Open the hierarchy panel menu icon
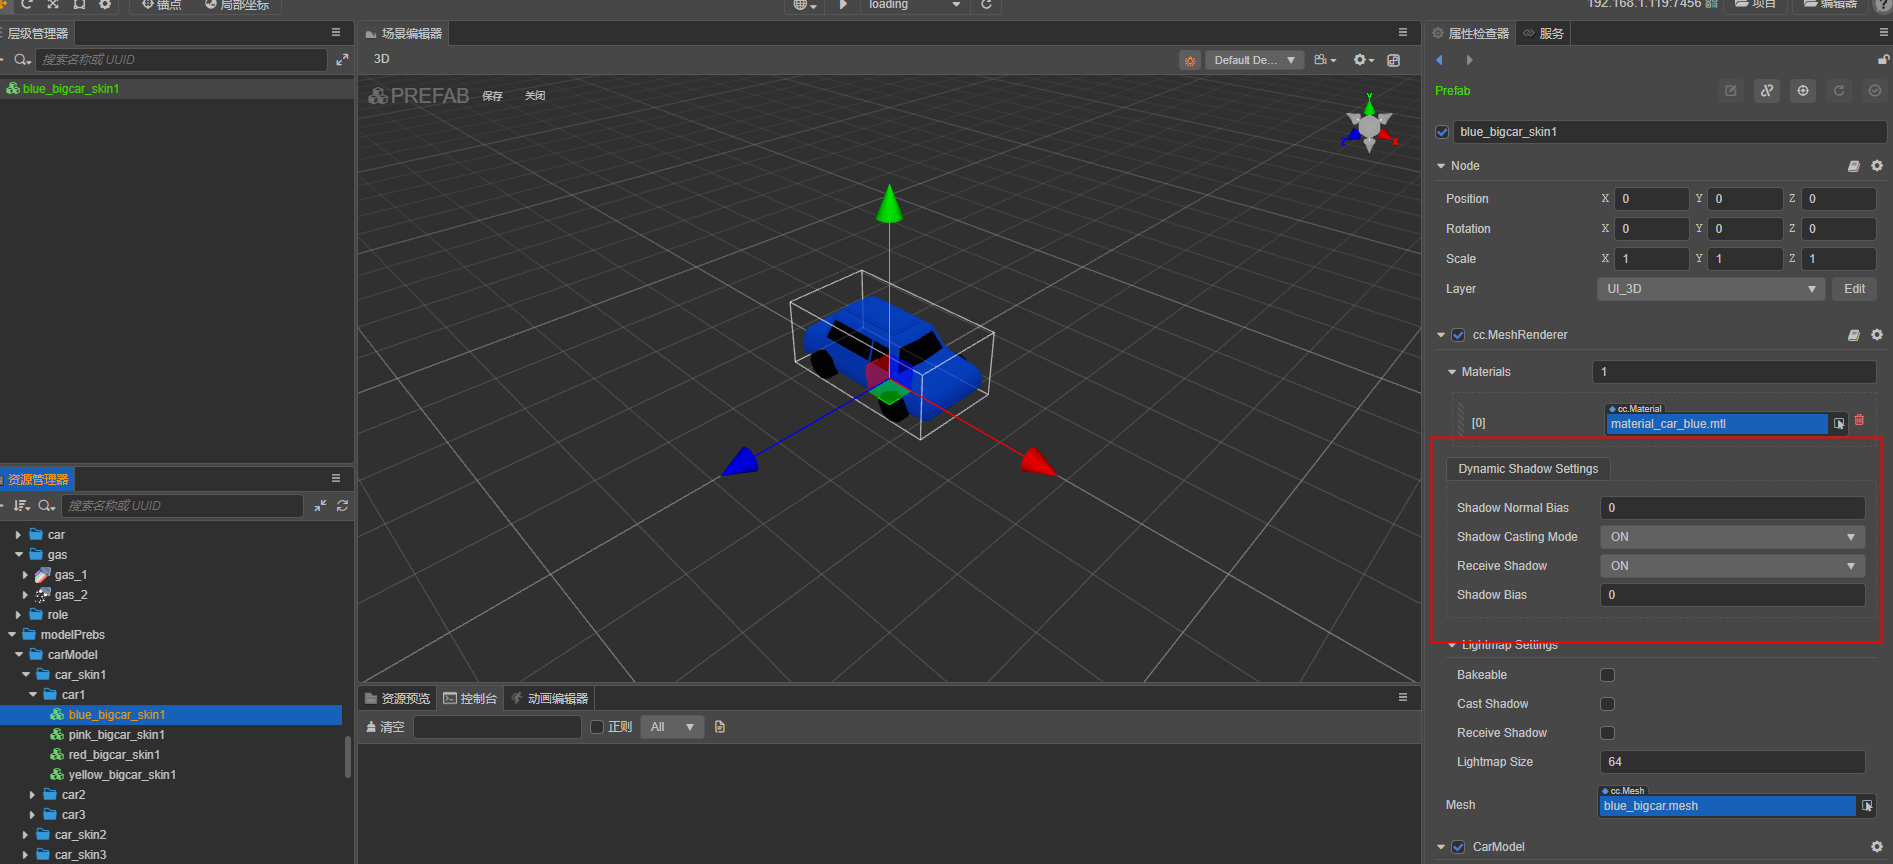This screenshot has width=1893, height=864. point(336,33)
